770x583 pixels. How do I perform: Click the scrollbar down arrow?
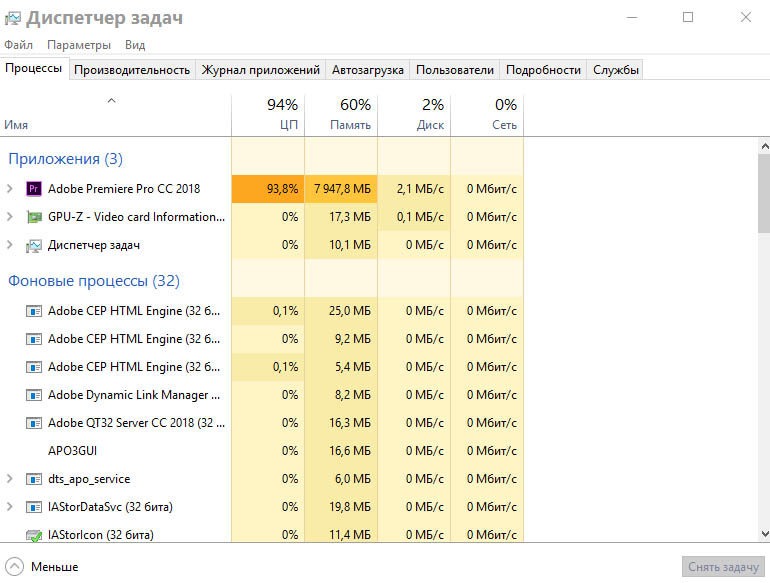(x=764, y=534)
